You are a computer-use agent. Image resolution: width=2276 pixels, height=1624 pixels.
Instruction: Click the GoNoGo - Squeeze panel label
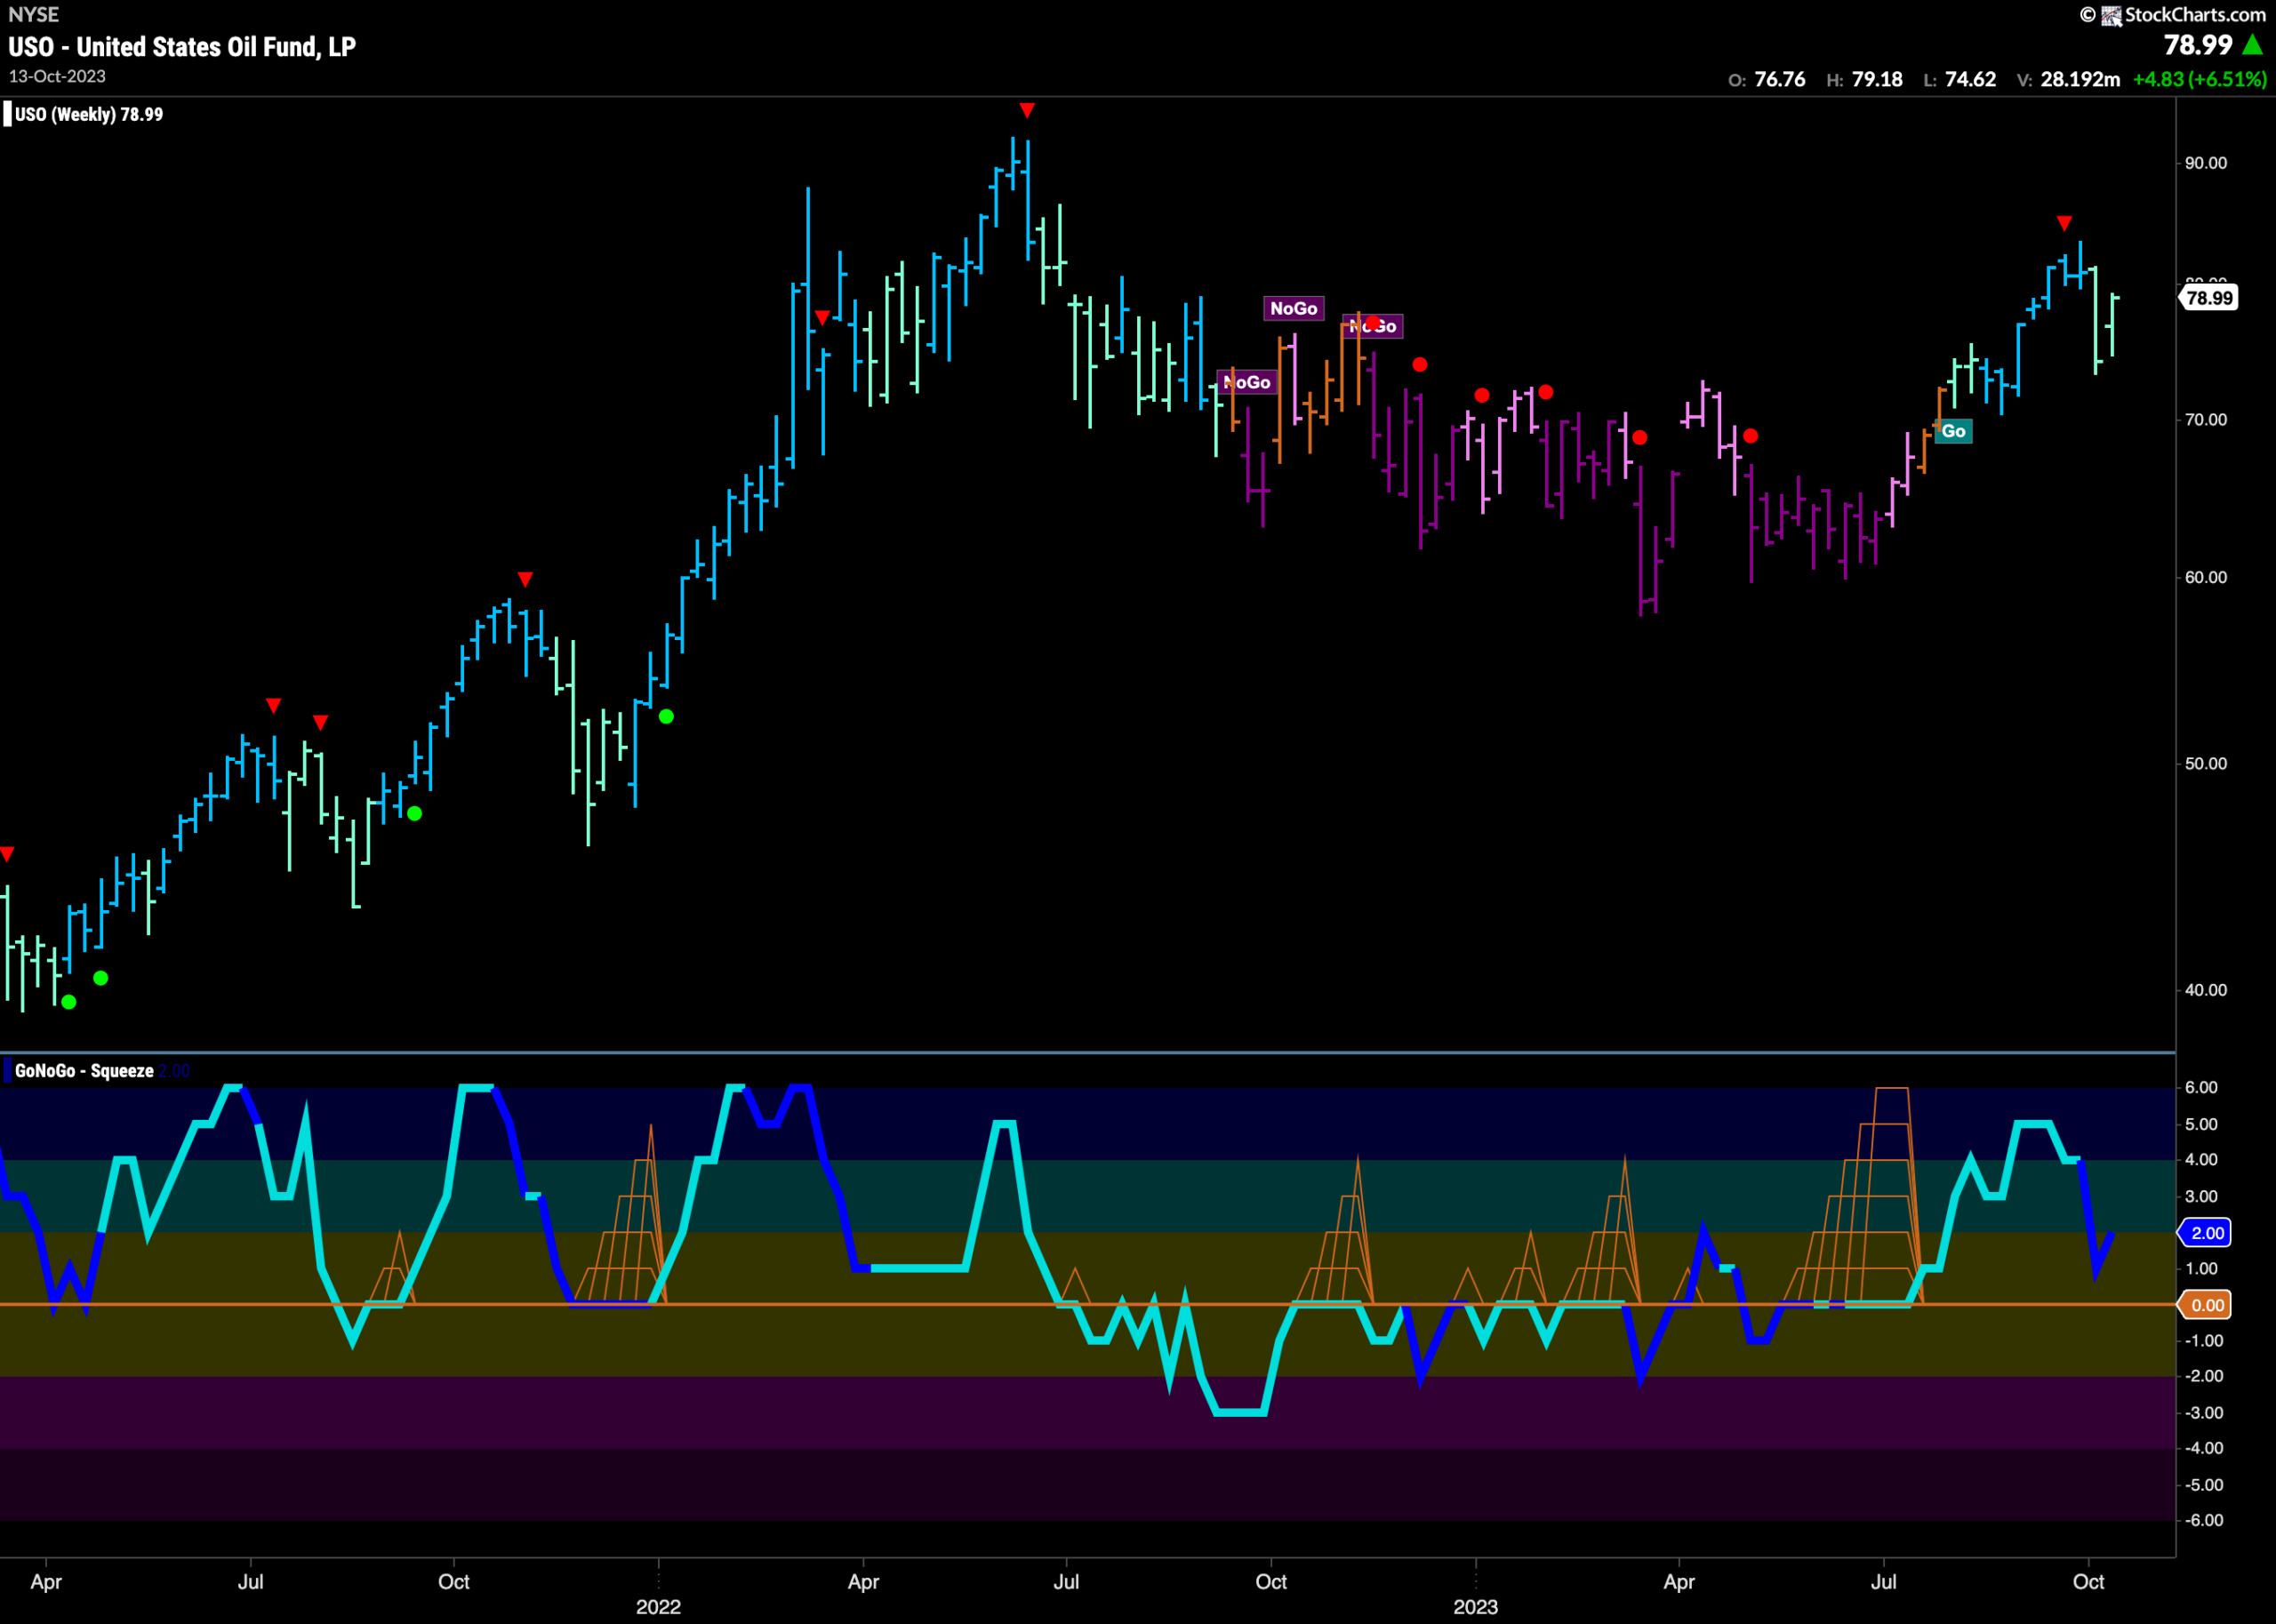tap(84, 1071)
